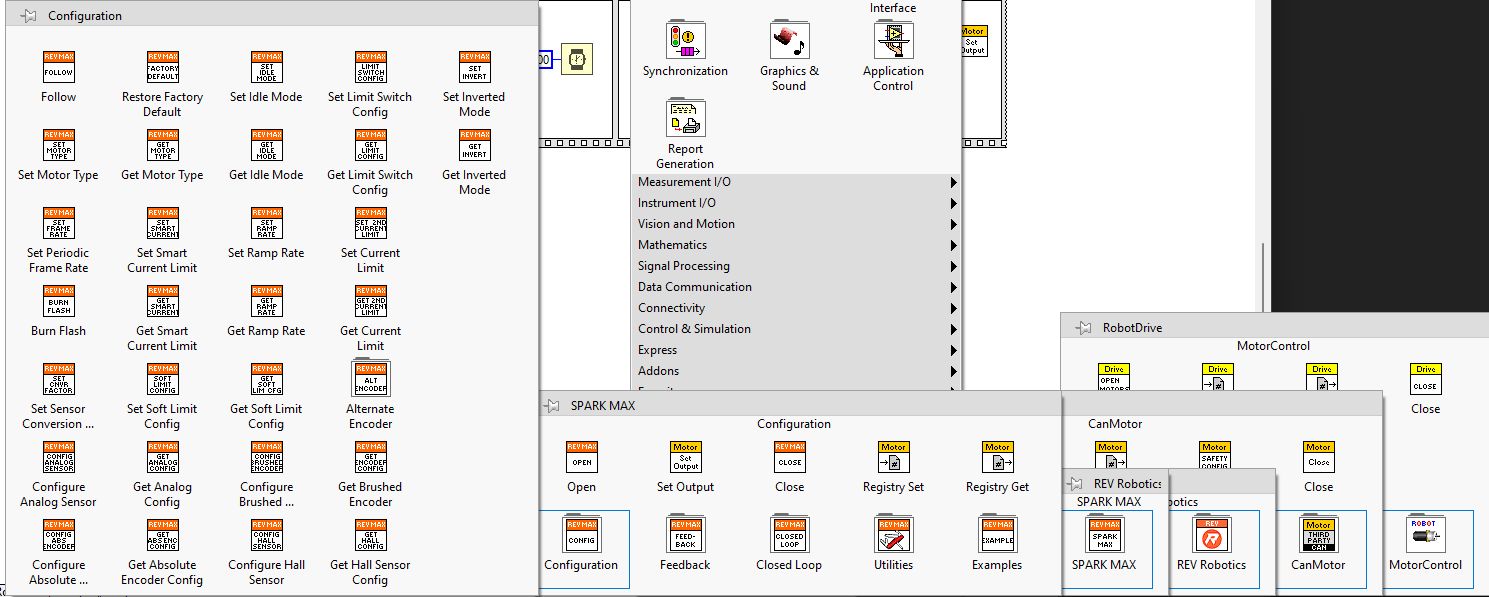1489x597 pixels.
Task: Pick the Get Ramp Rate VI
Action: point(267,301)
